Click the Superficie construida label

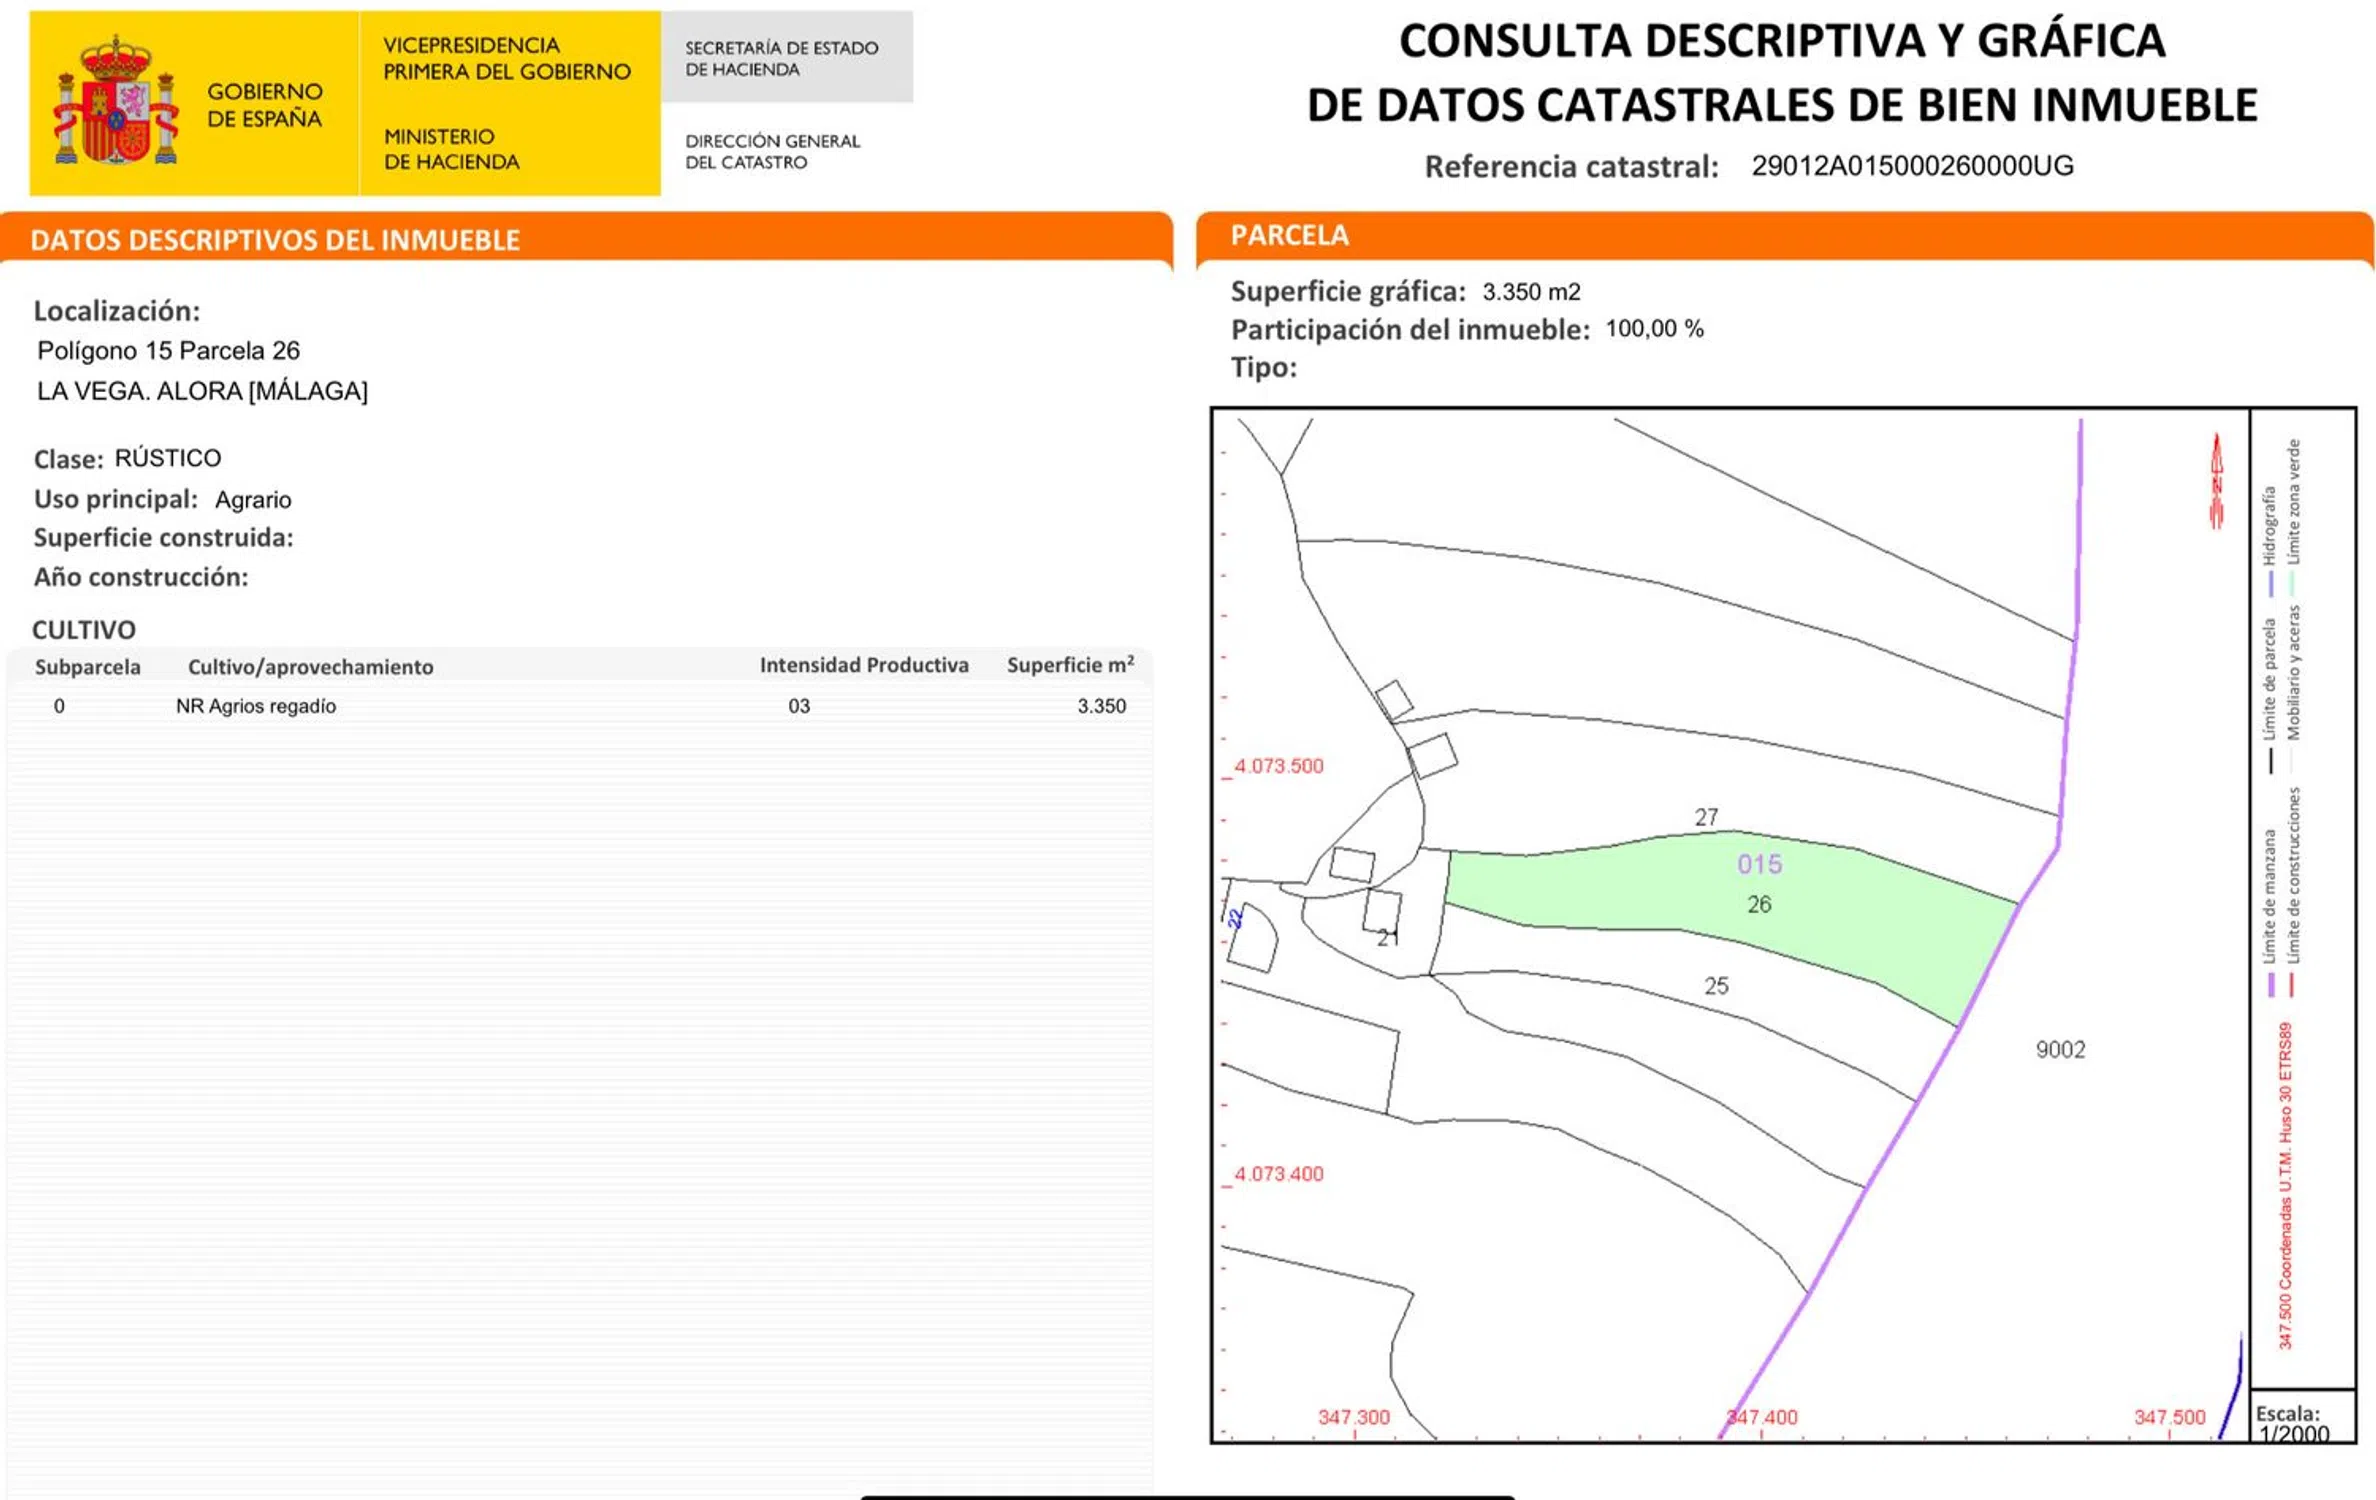pos(164,538)
